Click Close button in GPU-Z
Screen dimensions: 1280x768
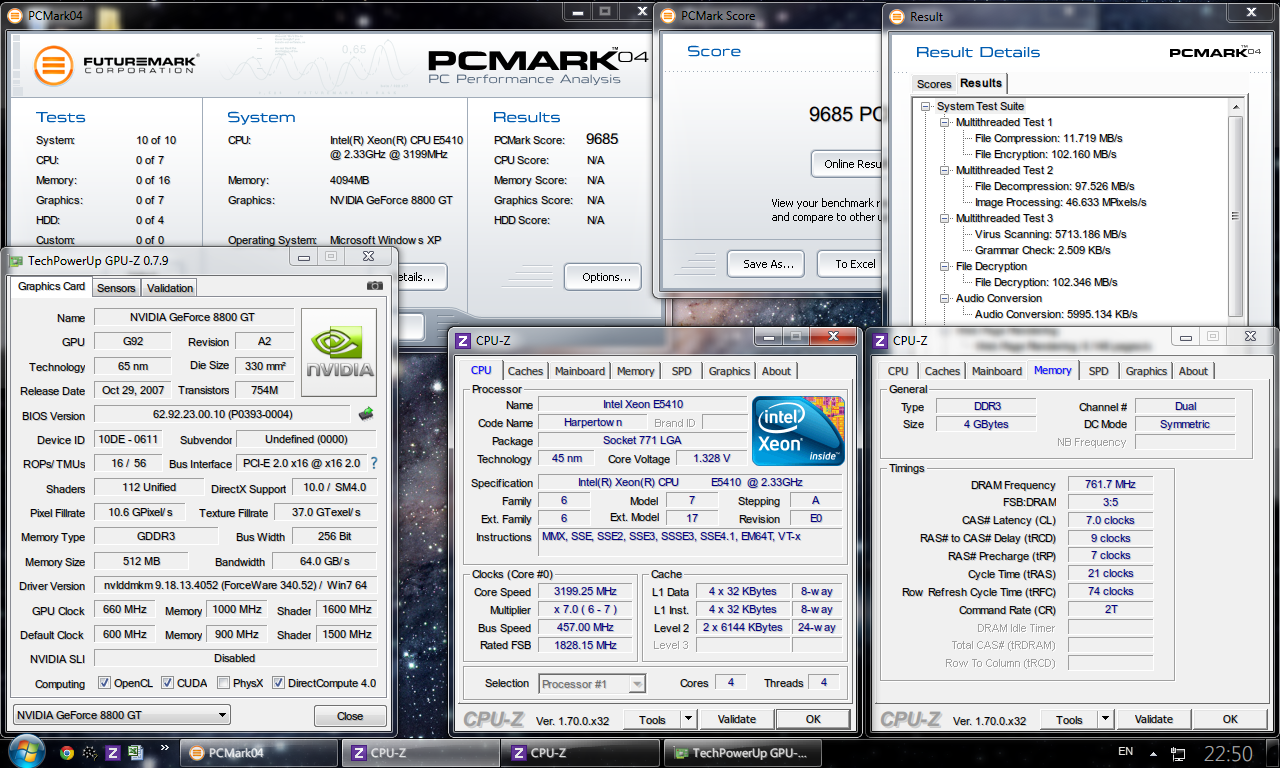(350, 716)
